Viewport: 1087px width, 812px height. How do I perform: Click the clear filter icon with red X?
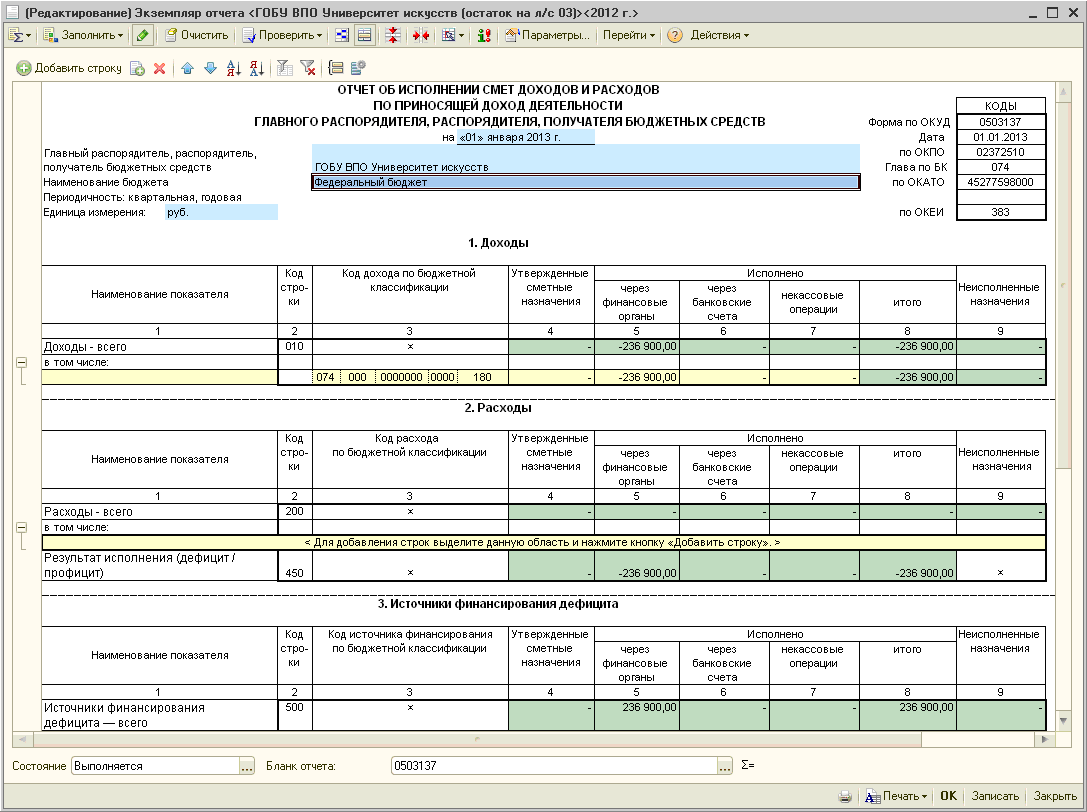pyautogui.click(x=307, y=68)
